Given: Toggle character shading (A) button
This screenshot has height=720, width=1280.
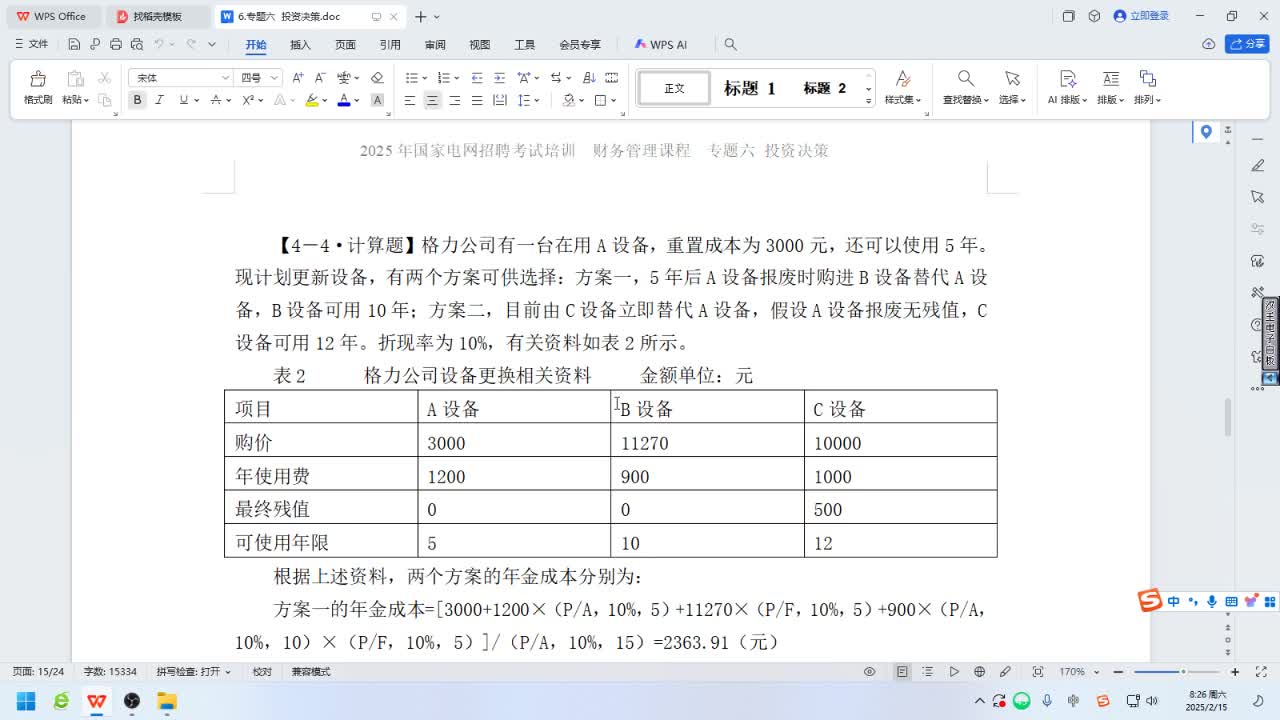Looking at the screenshot, I should [x=377, y=100].
